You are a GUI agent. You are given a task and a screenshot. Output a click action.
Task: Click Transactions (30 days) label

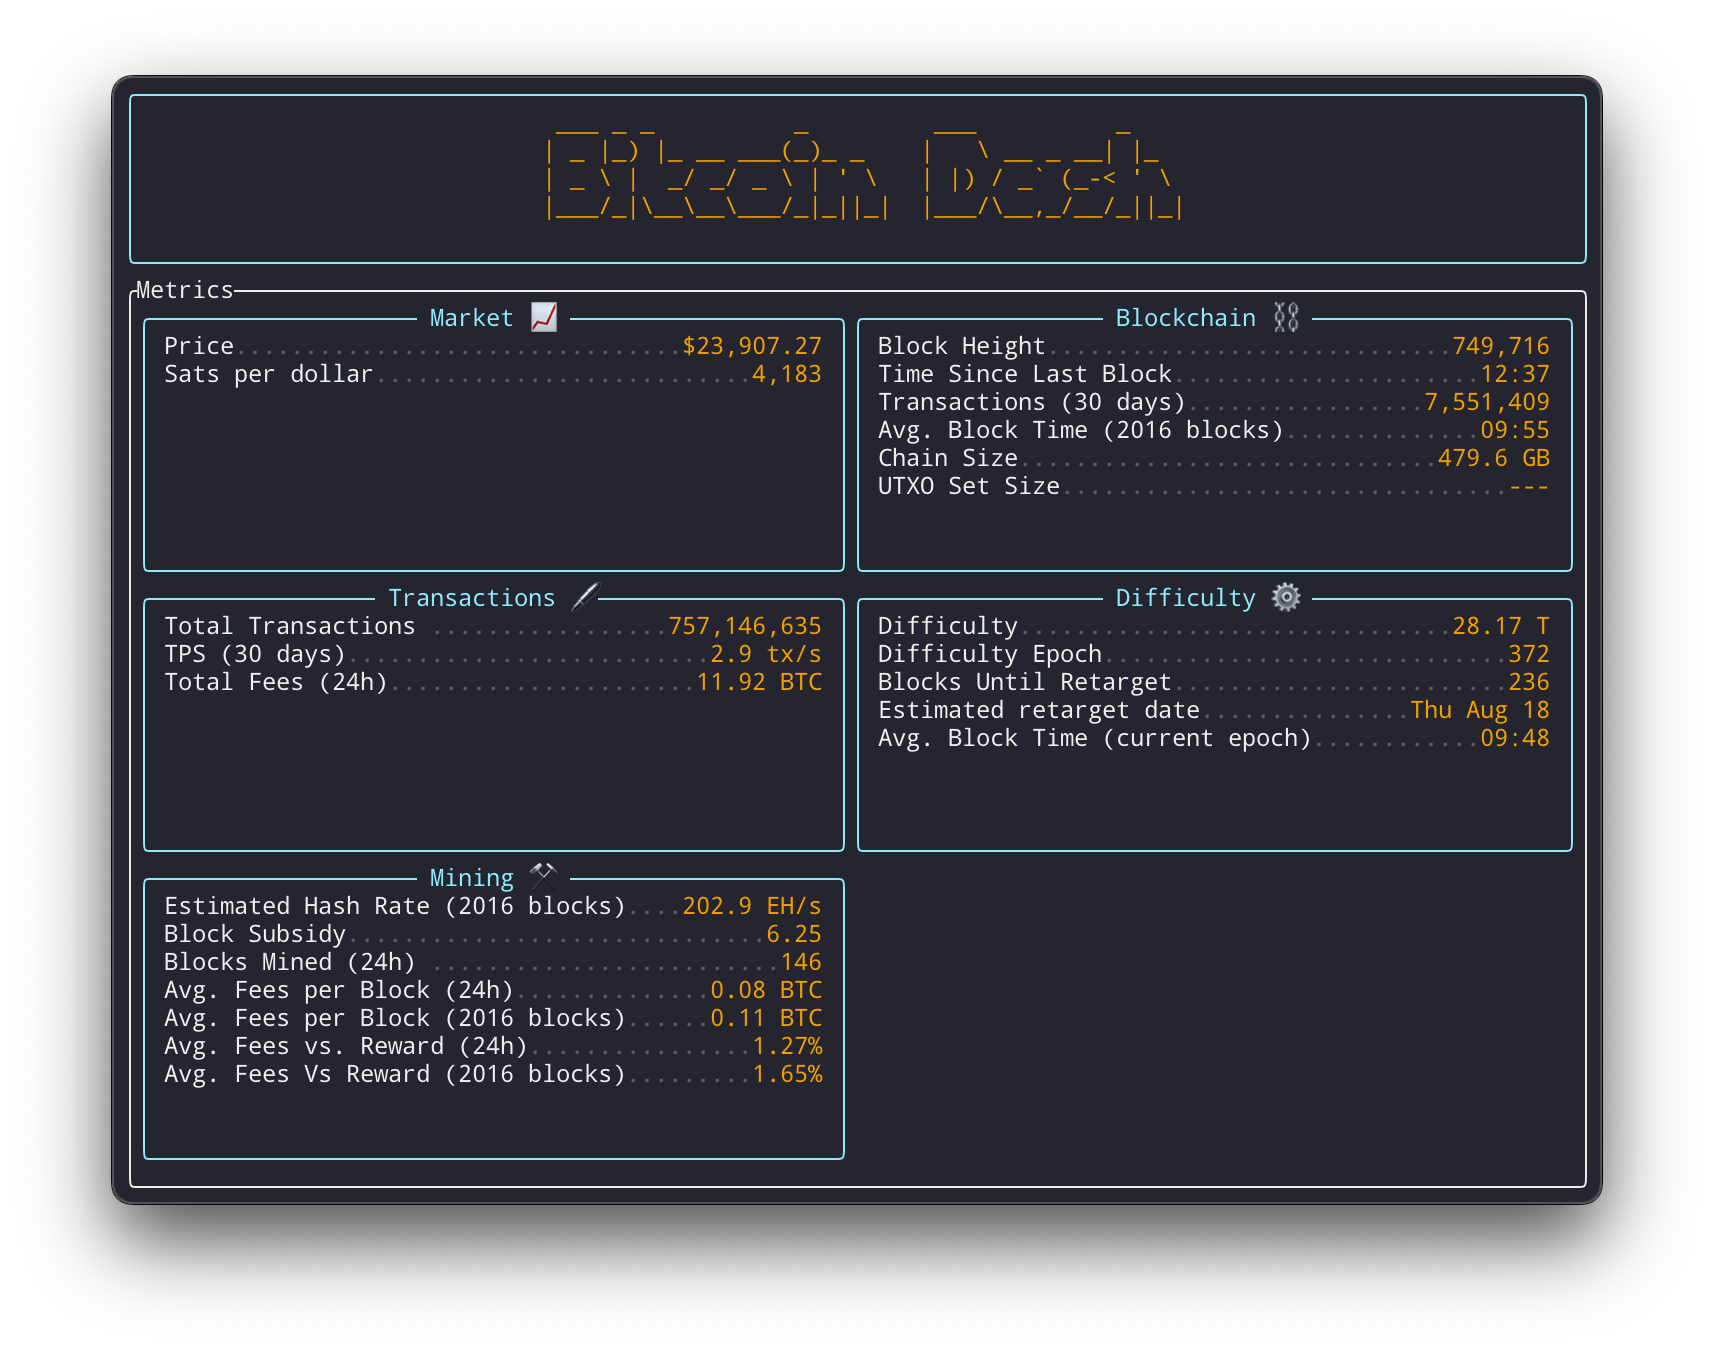coord(1031,402)
